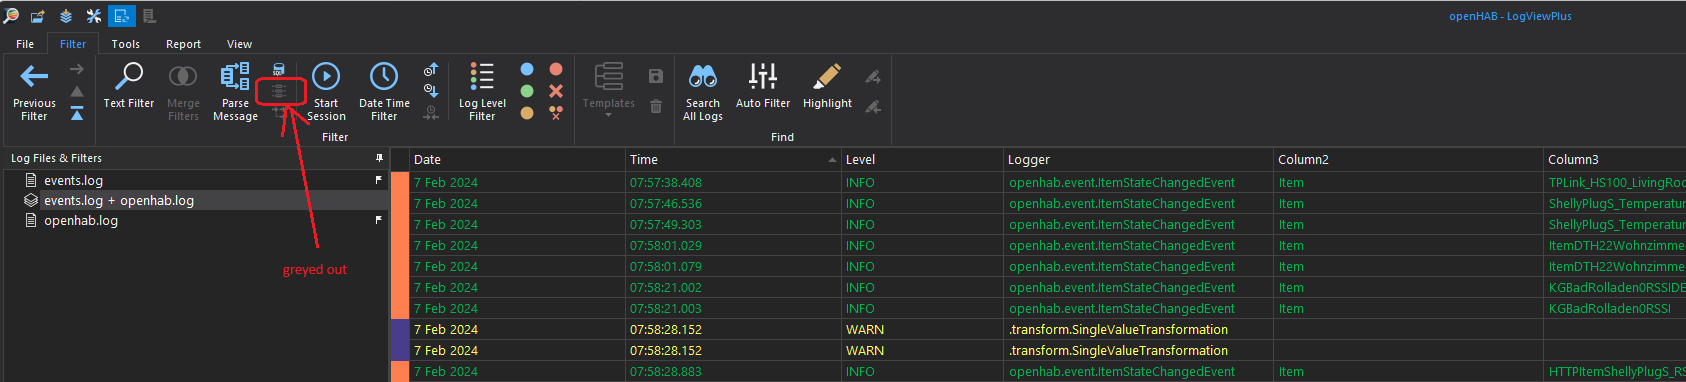This screenshot has height=382, width=1686.
Task: Select events.log in the log files tree
Action: point(73,180)
